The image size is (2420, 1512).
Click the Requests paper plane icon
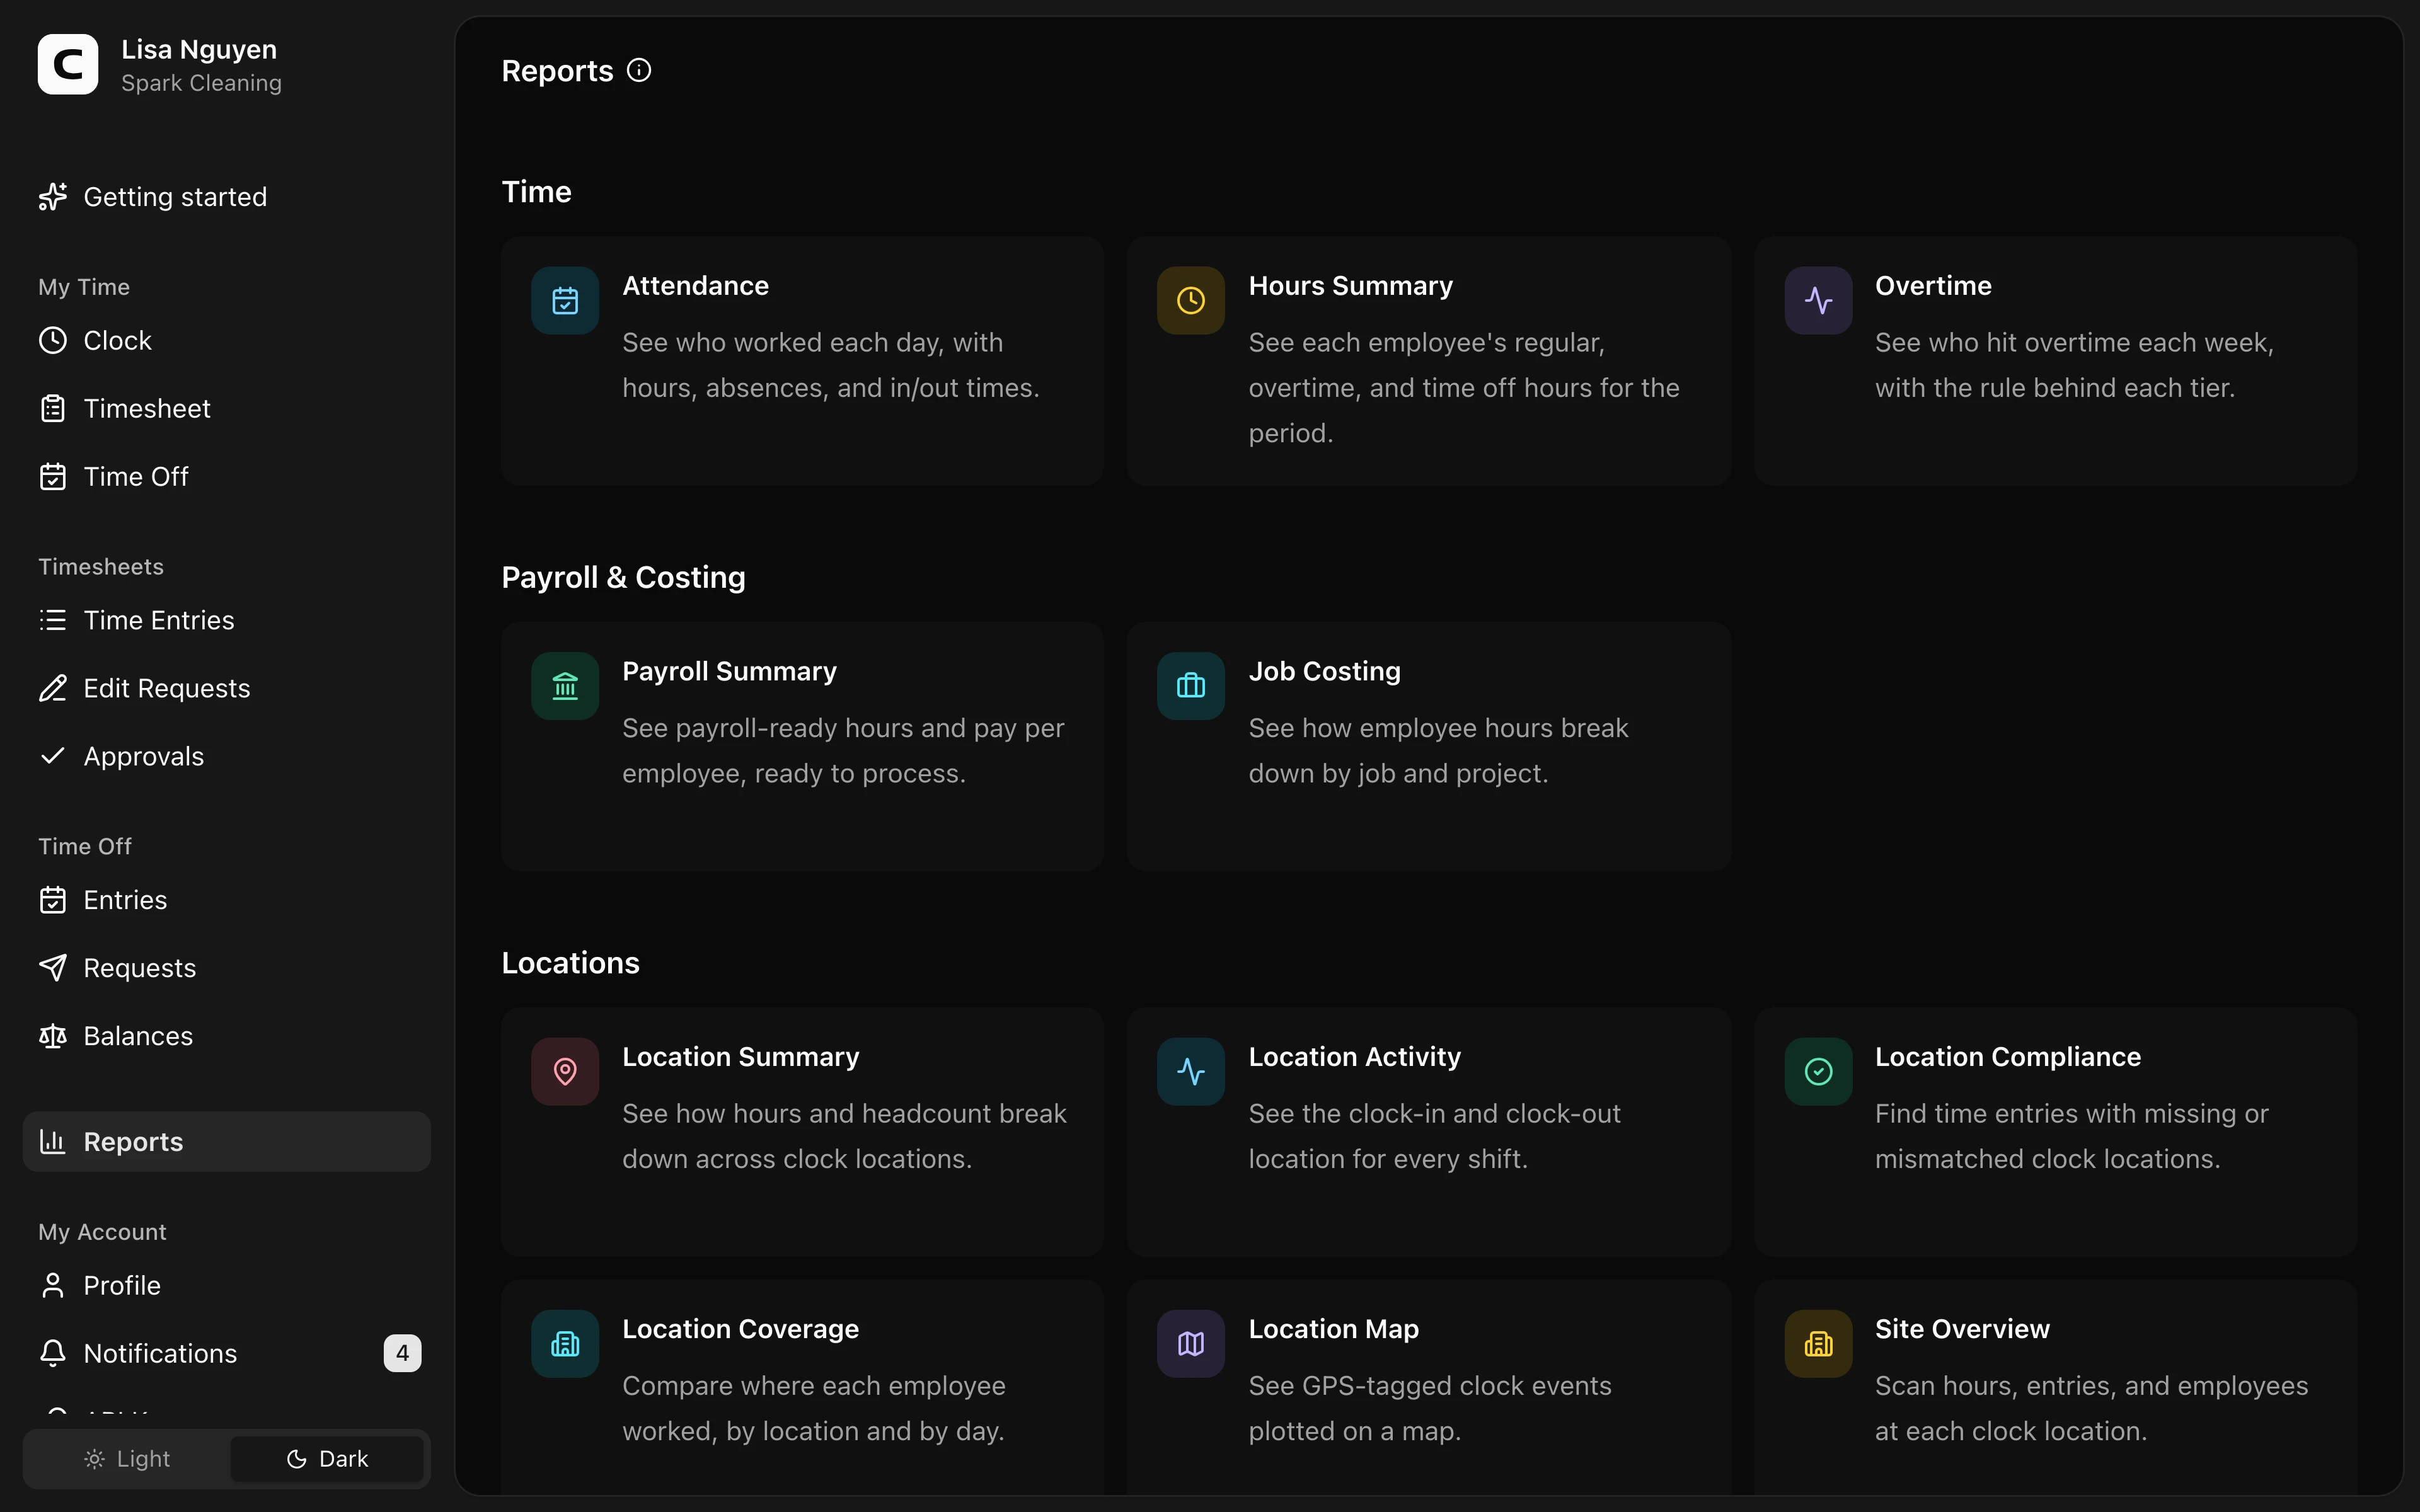click(x=53, y=968)
